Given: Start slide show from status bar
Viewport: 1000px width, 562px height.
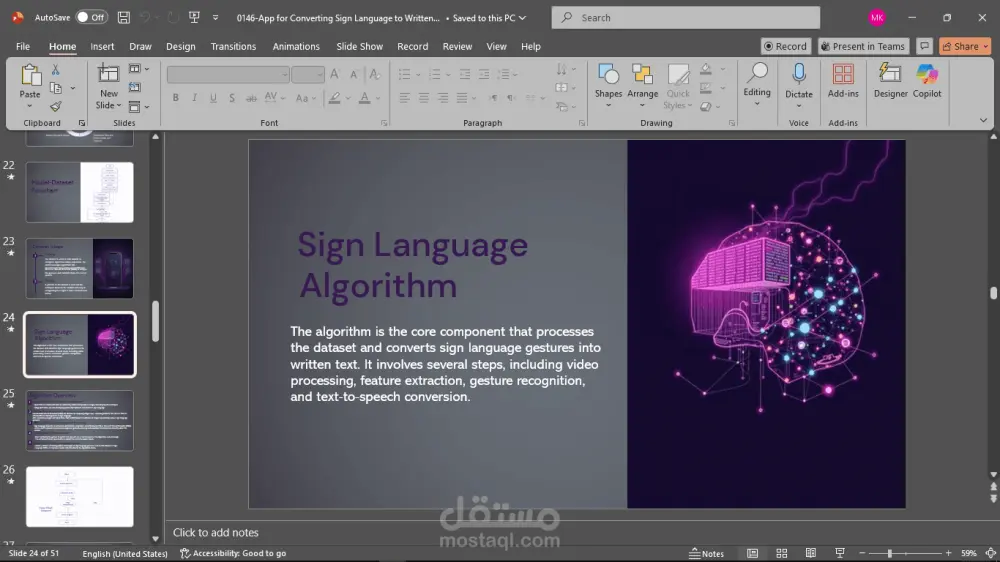Looking at the screenshot, I should click(x=840, y=553).
